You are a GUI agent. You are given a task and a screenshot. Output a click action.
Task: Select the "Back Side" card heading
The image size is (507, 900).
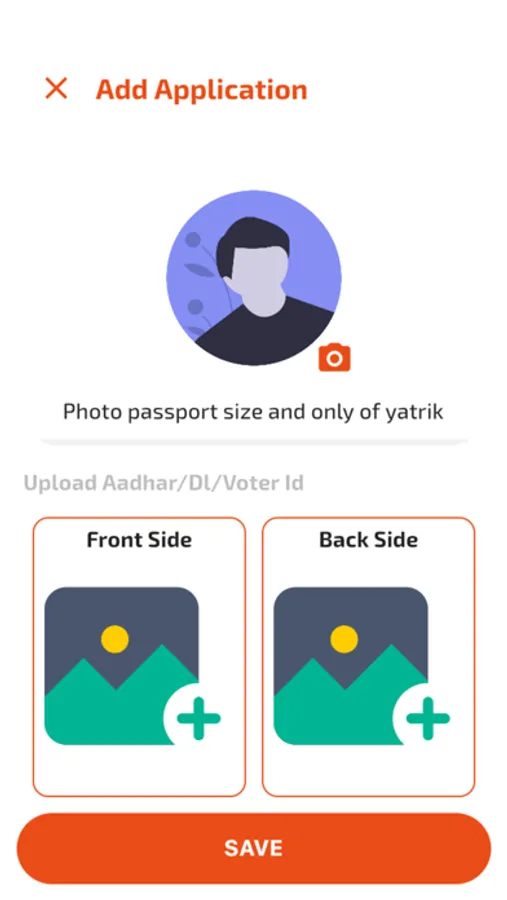click(x=369, y=540)
